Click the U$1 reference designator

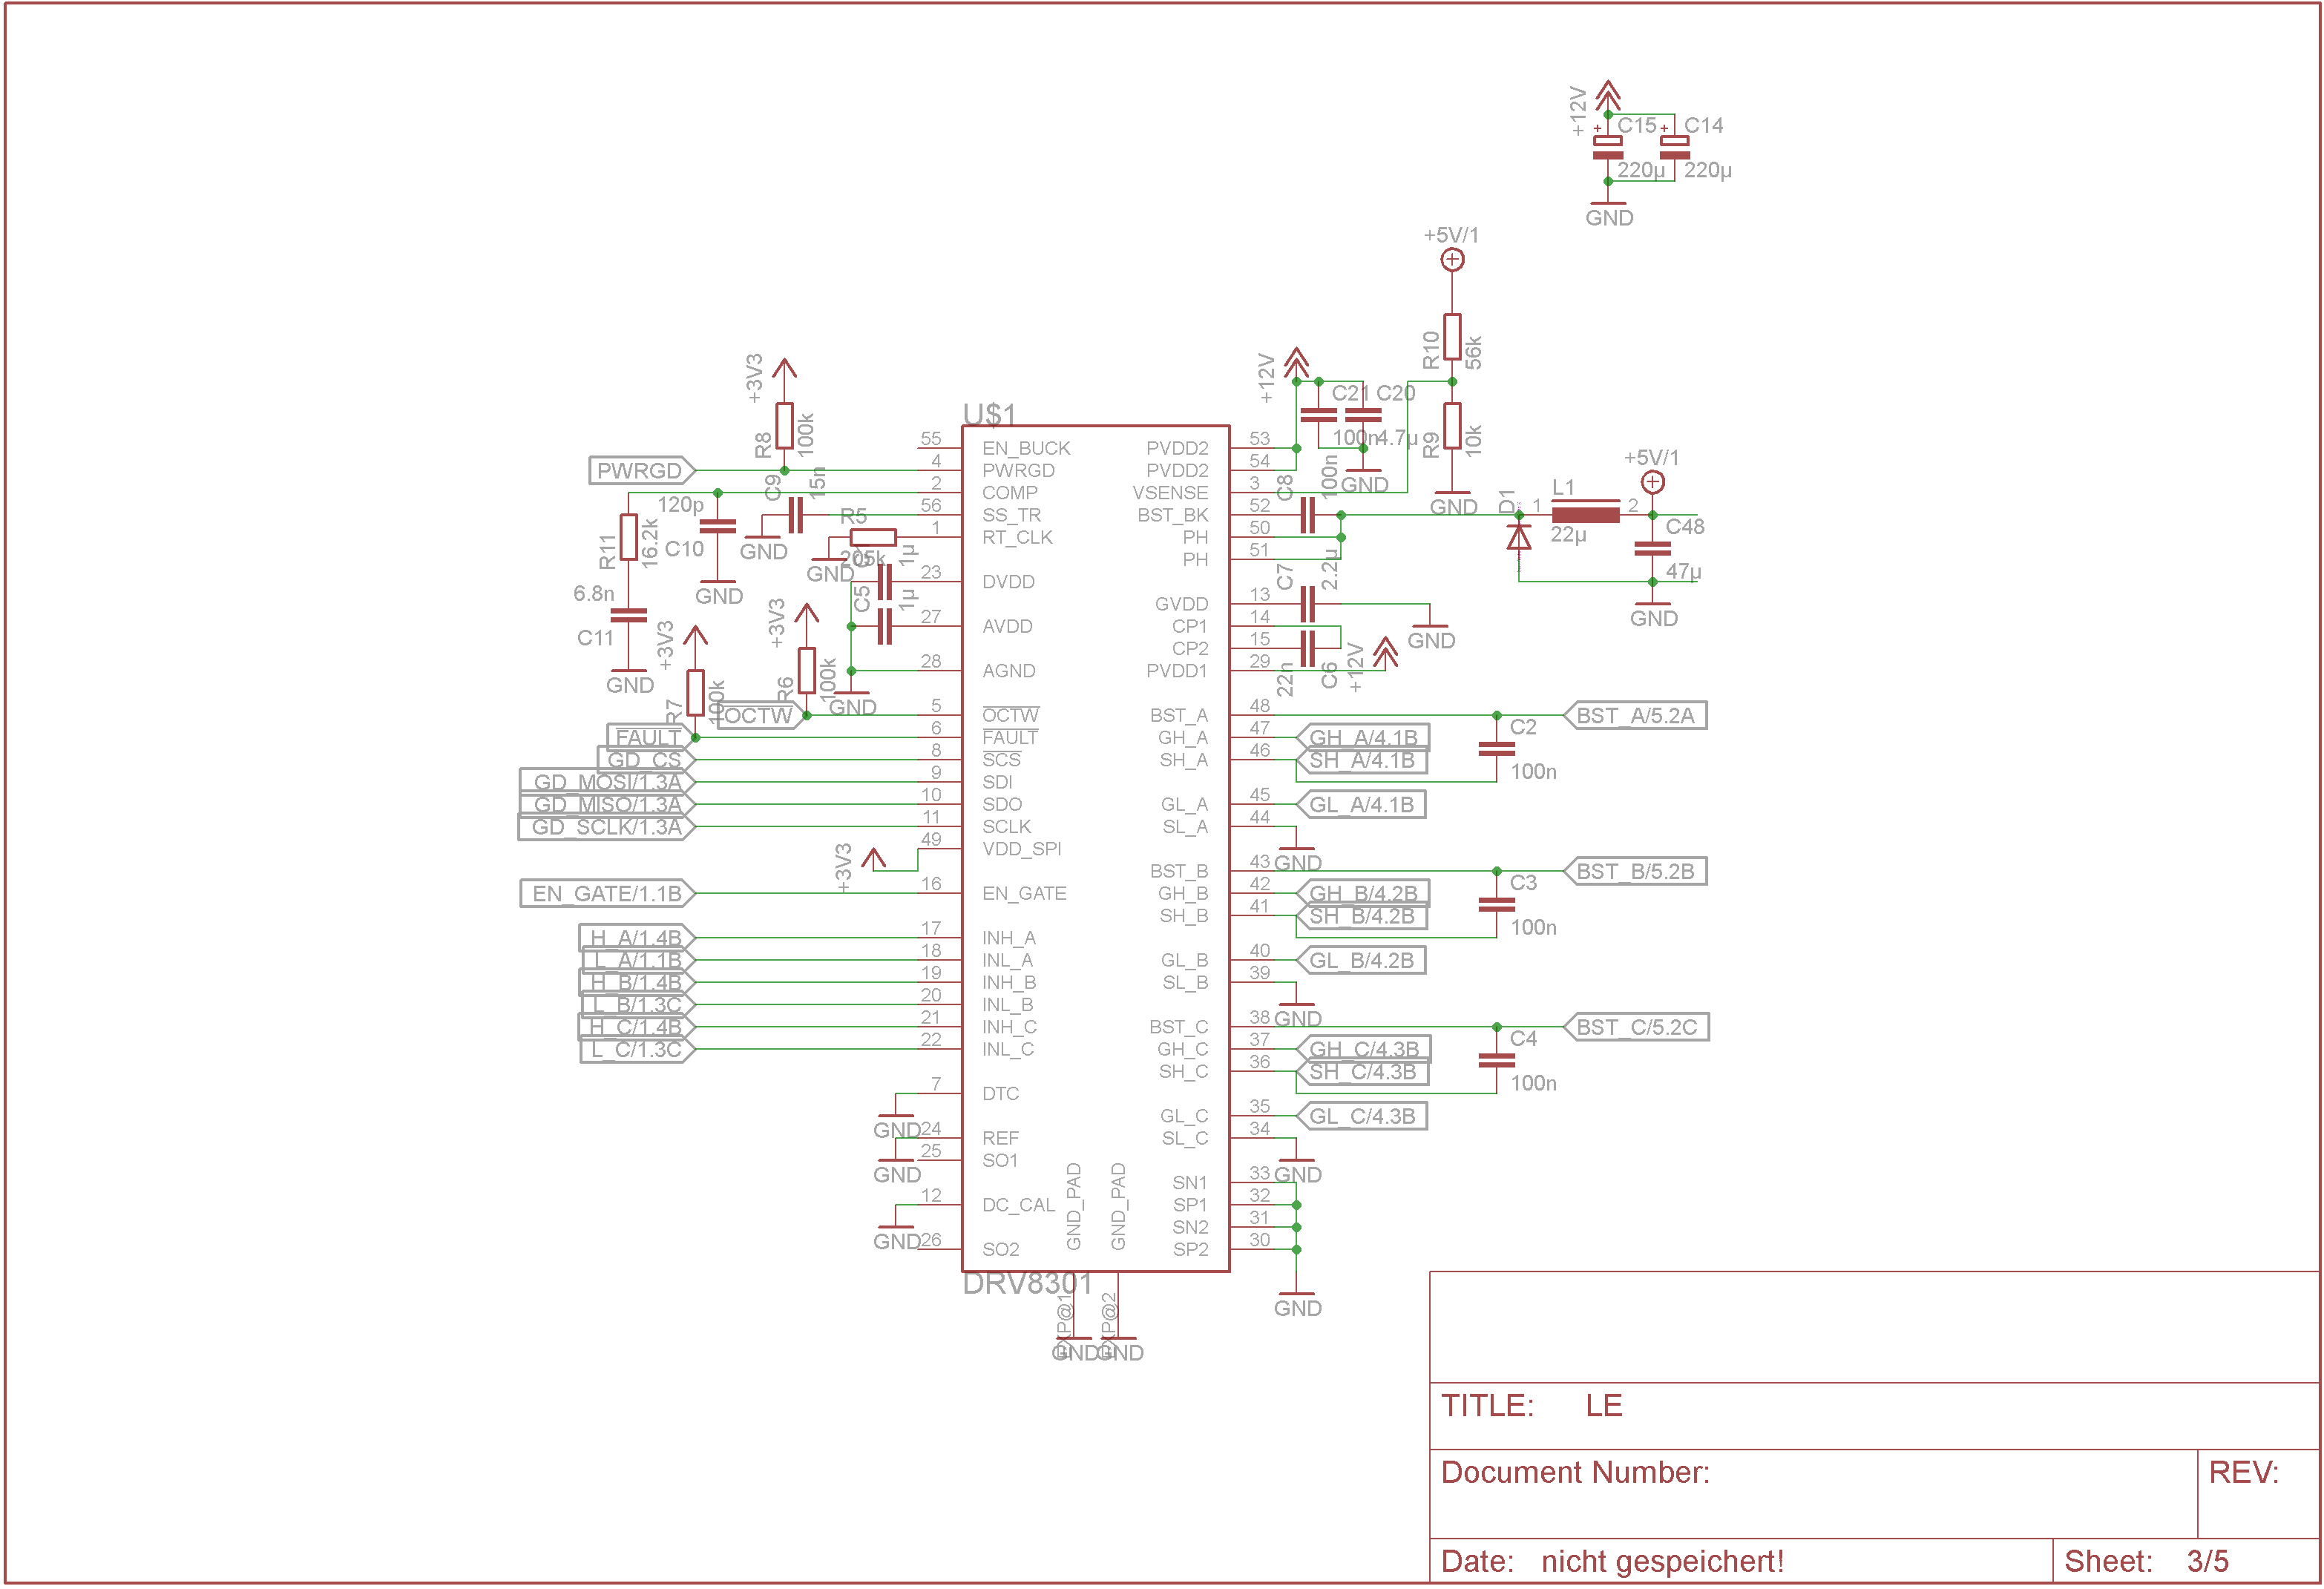point(989,414)
